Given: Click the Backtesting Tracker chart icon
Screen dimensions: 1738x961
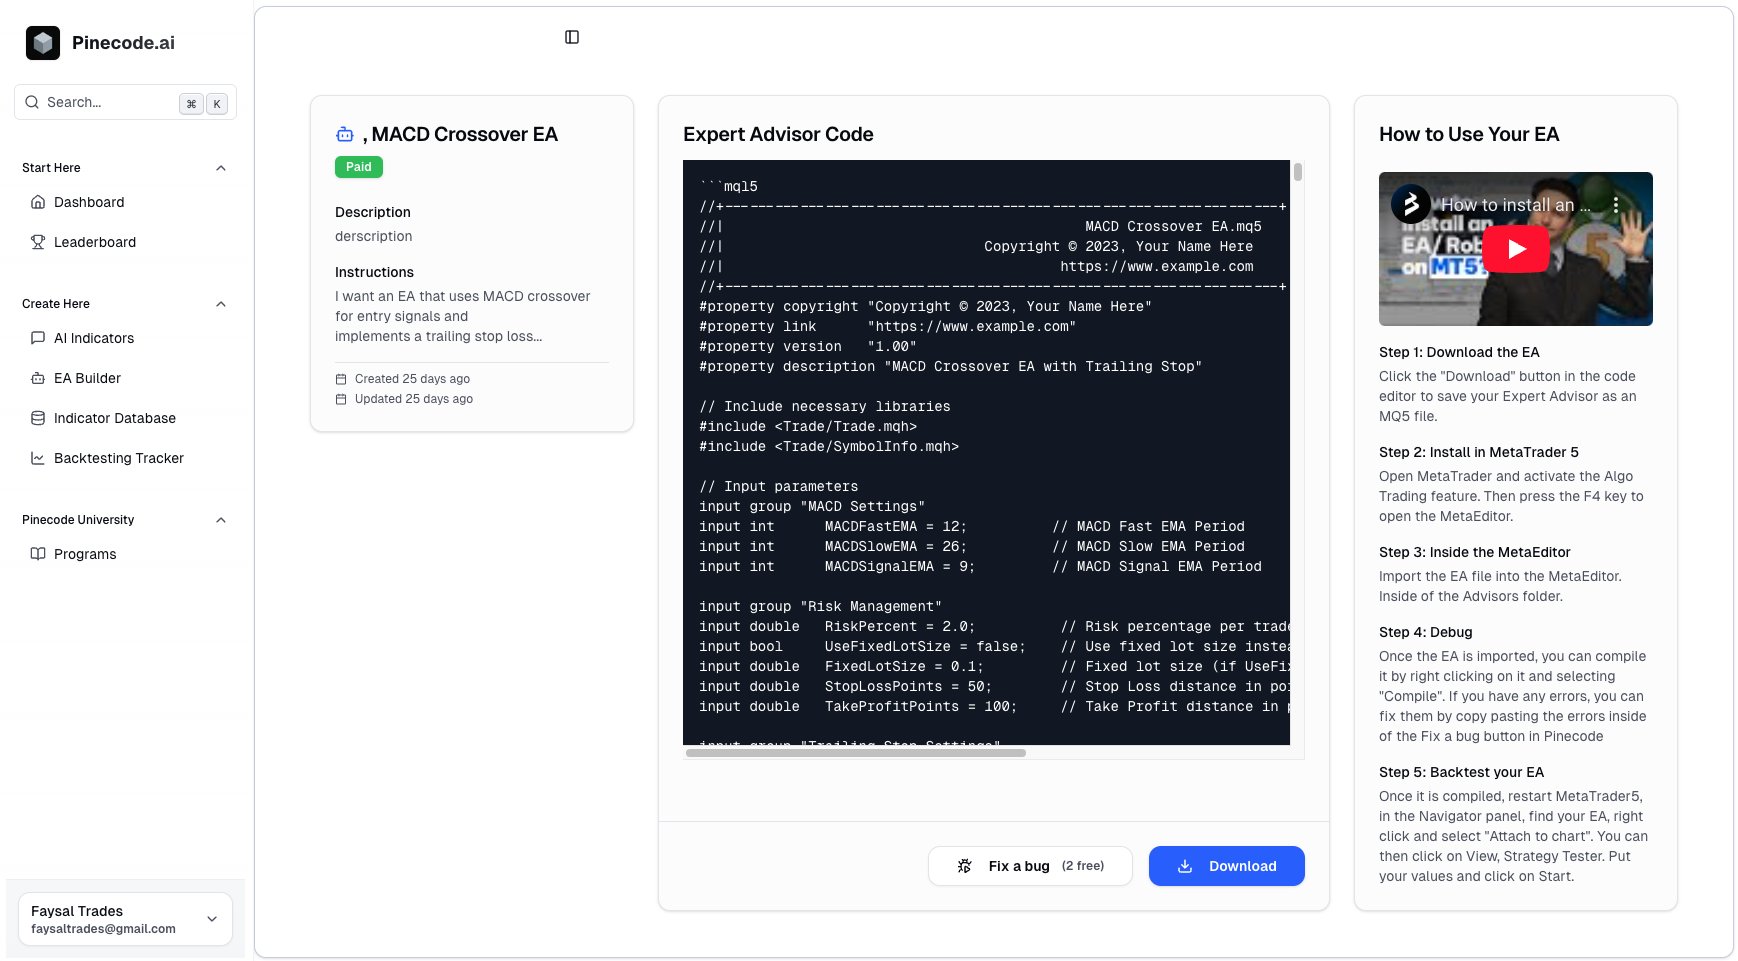Looking at the screenshot, I should (38, 458).
